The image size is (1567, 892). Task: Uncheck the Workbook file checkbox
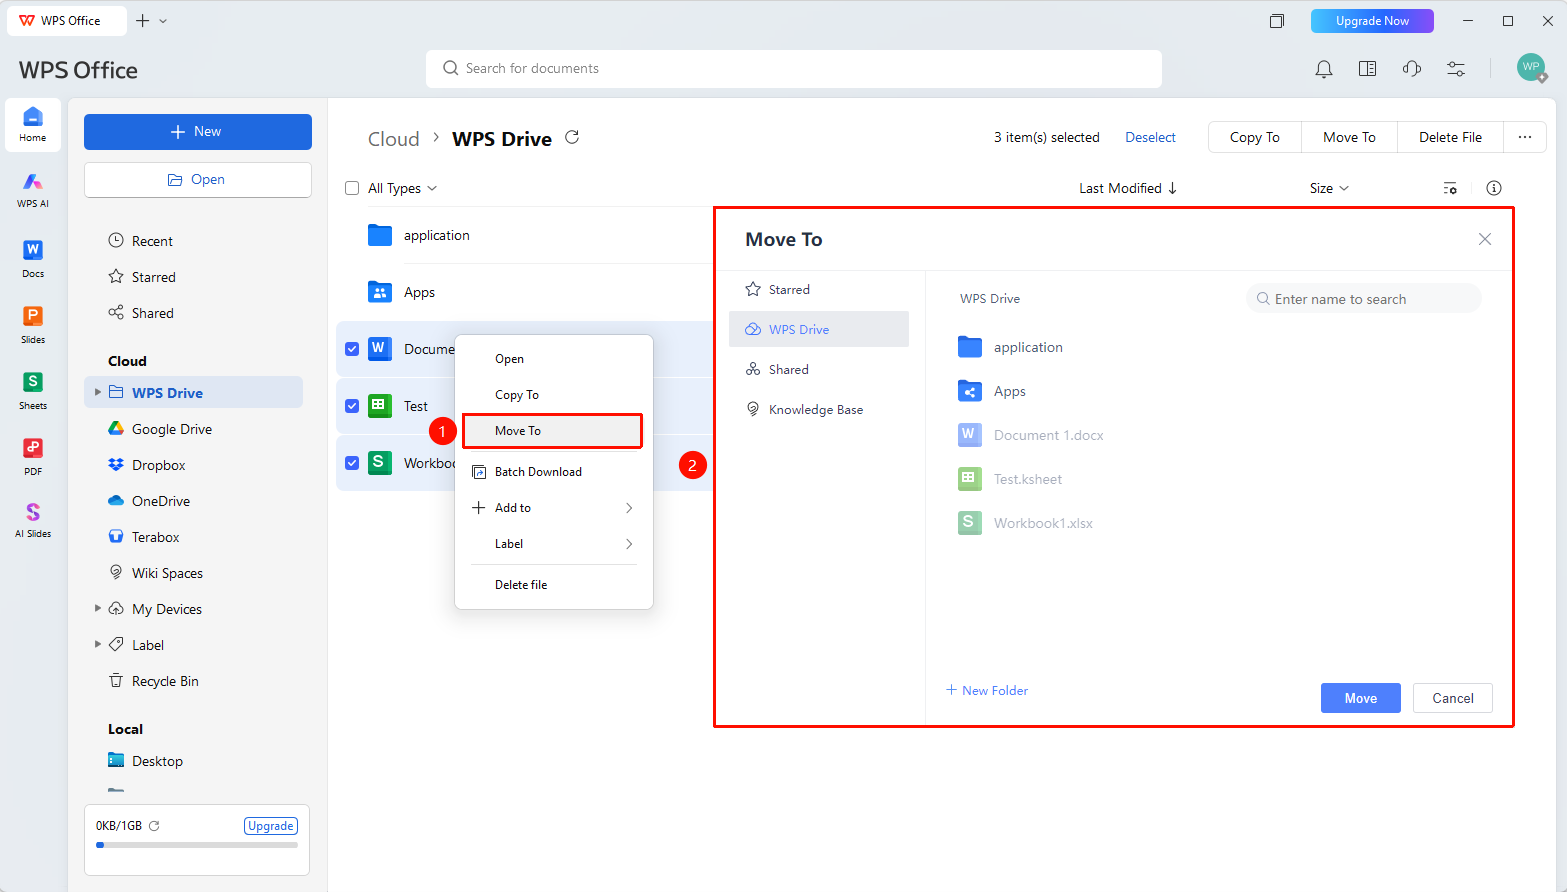pyautogui.click(x=352, y=463)
